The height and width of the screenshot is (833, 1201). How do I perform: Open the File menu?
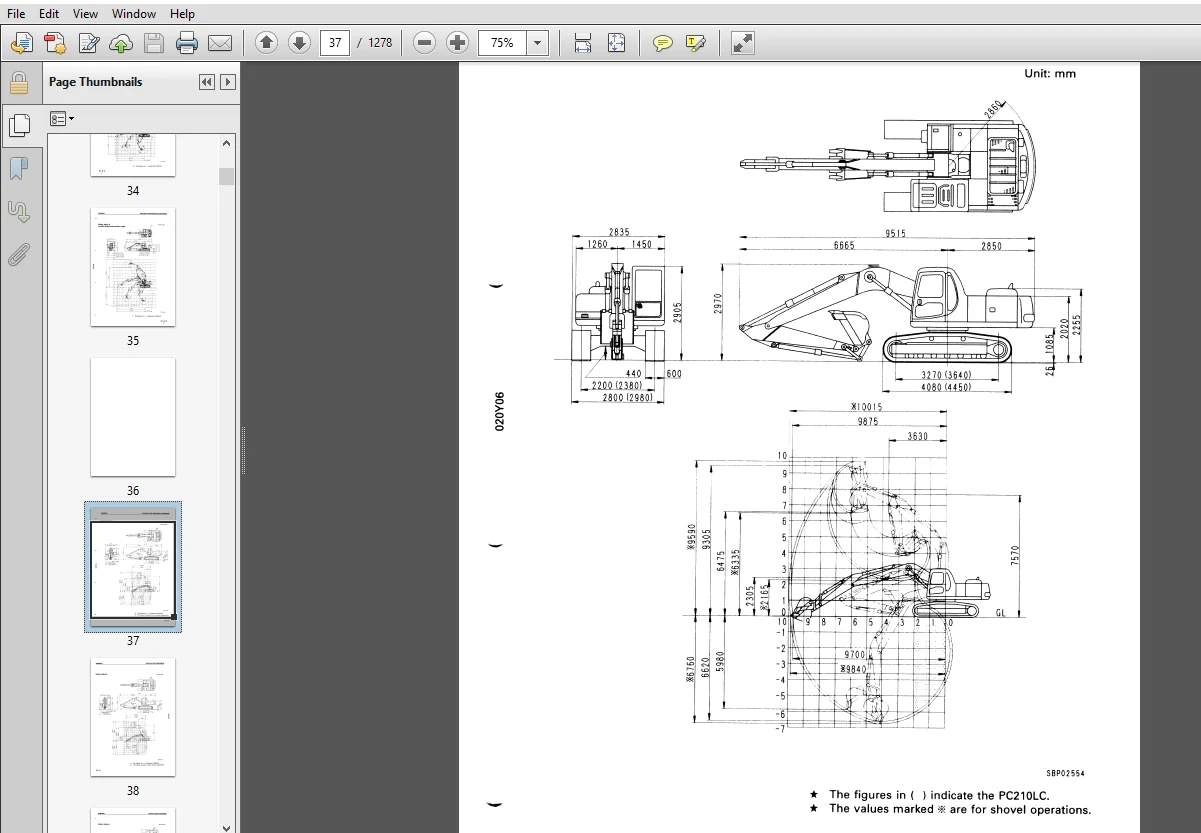coord(16,14)
